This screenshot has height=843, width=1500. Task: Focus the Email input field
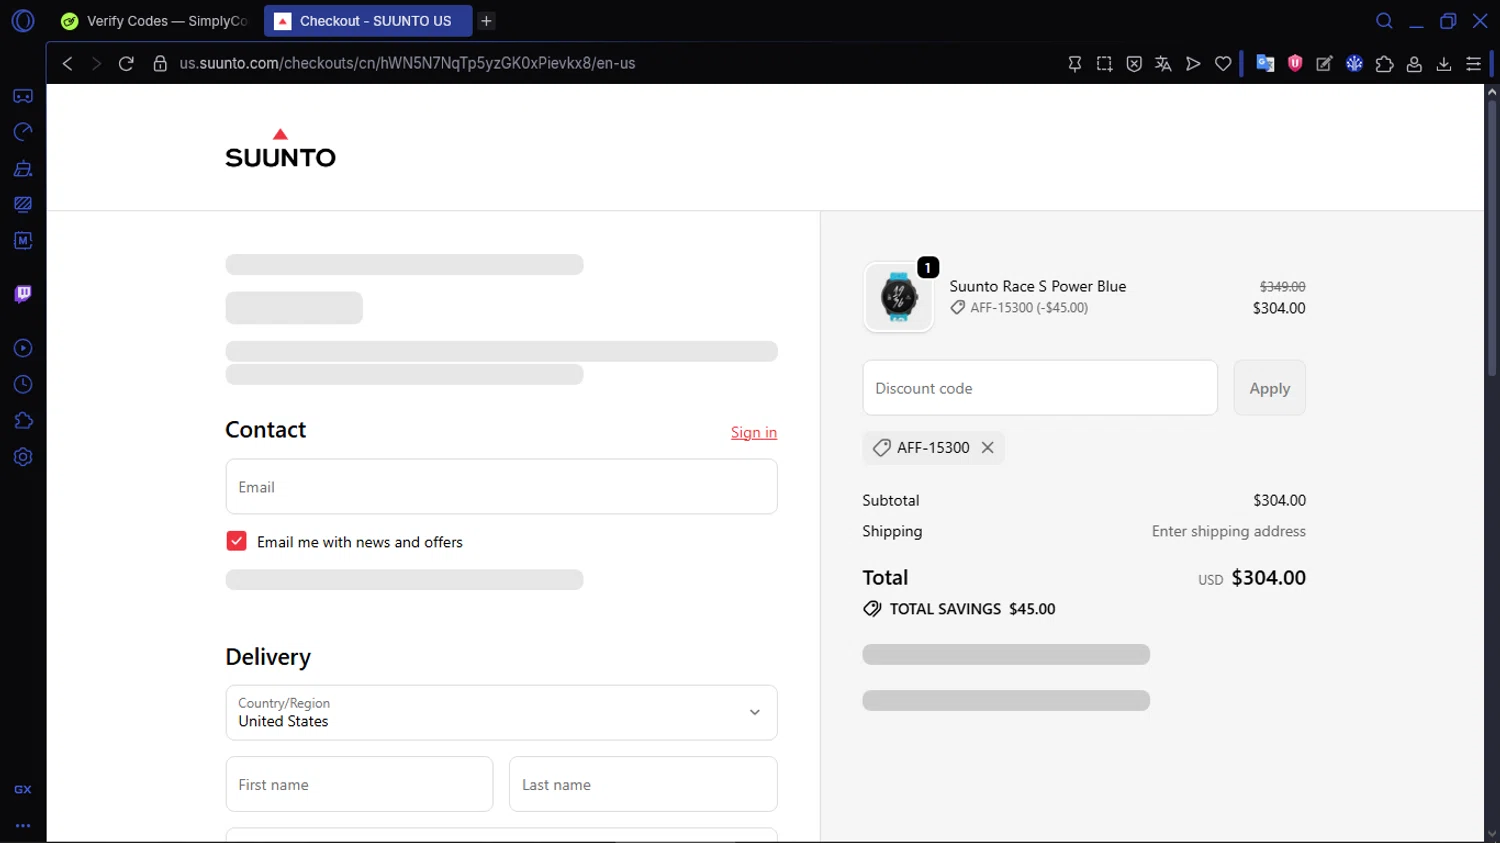[501, 487]
